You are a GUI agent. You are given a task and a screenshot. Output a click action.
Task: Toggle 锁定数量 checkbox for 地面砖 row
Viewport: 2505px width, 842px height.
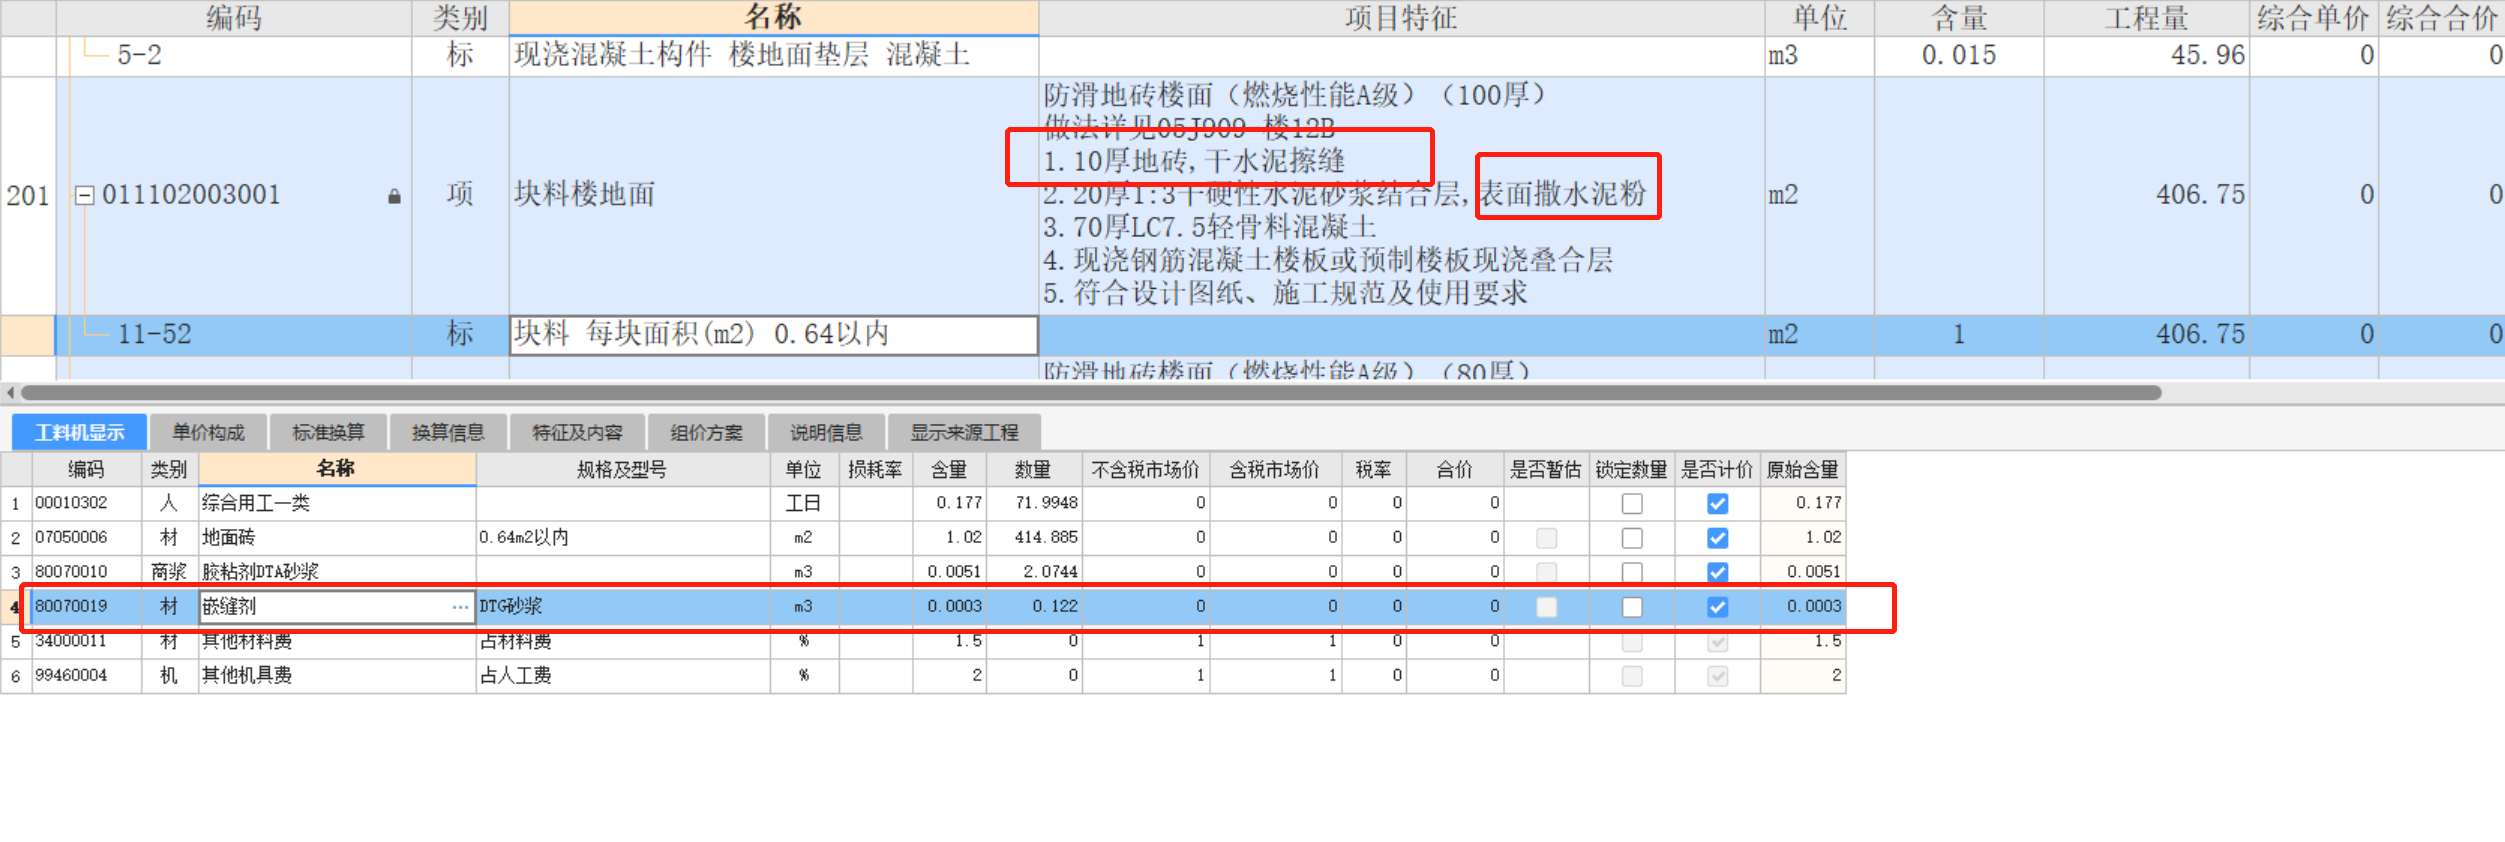click(x=1632, y=538)
